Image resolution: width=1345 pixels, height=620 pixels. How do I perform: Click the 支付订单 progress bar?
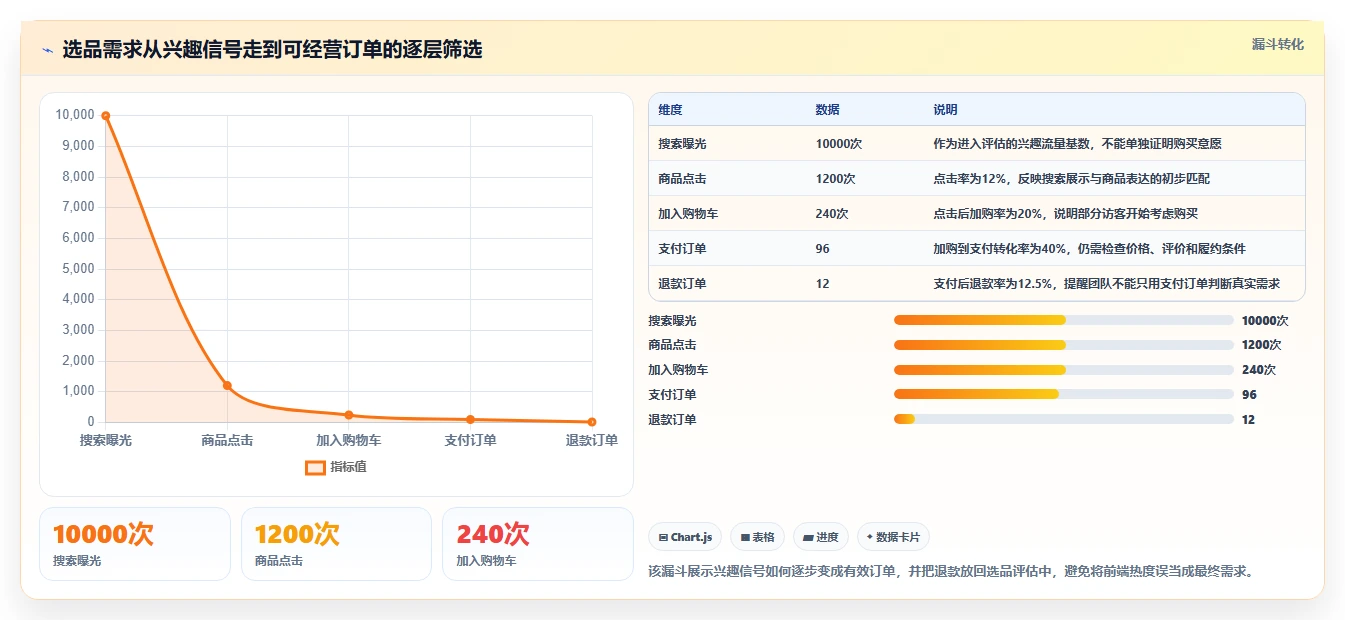point(1063,394)
